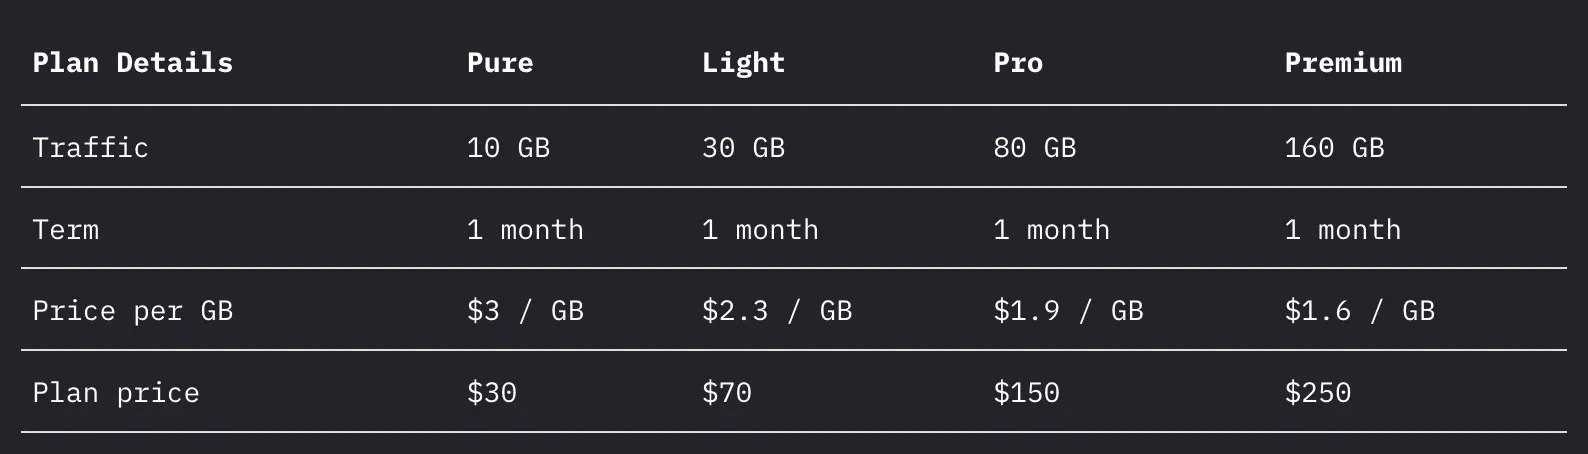Click the 80 GB traffic cell
This screenshot has height=454, width=1588.
click(x=1034, y=148)
